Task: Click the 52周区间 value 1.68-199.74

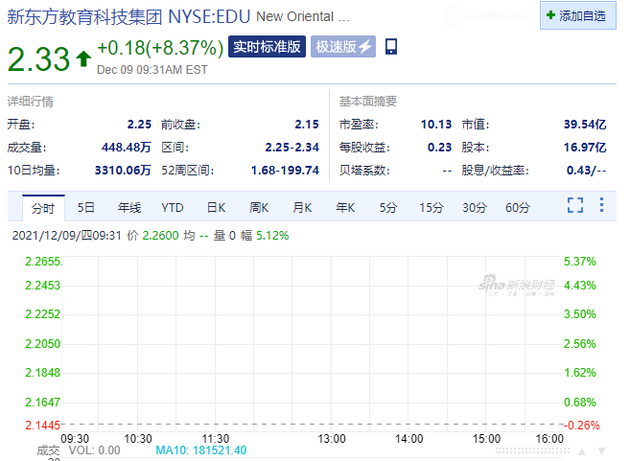Action: [x=285, y=170]
